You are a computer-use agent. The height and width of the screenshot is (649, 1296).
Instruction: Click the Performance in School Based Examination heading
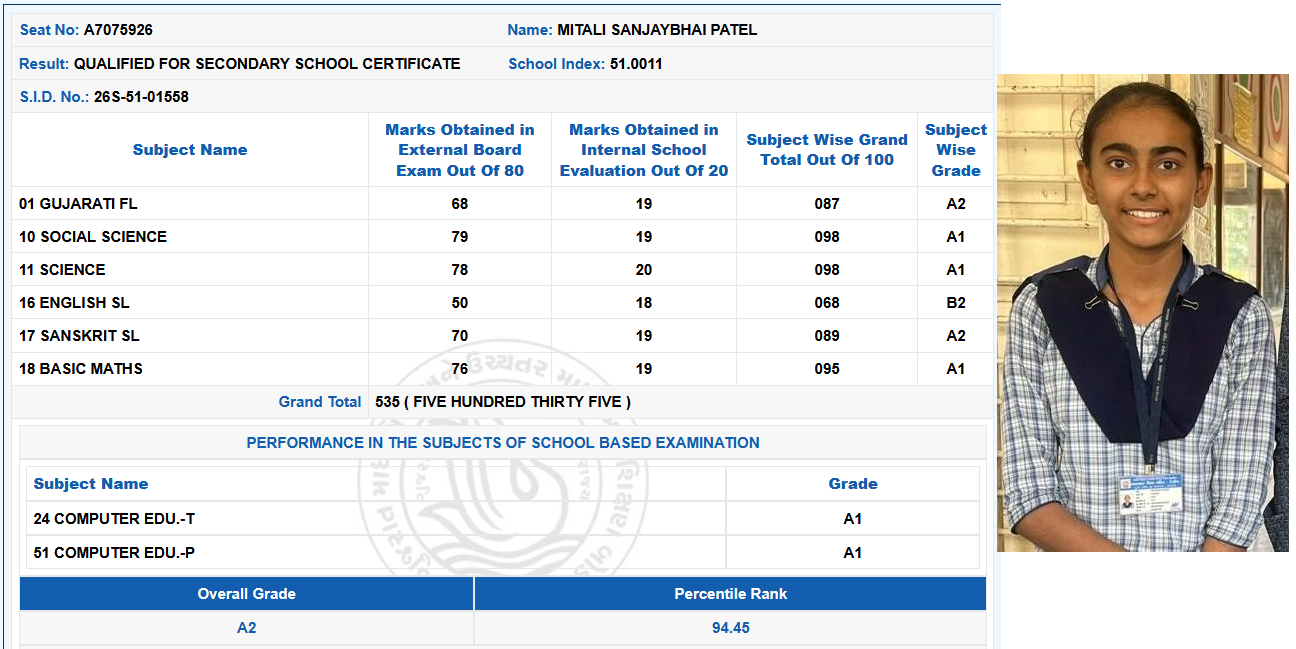point(503,443)
